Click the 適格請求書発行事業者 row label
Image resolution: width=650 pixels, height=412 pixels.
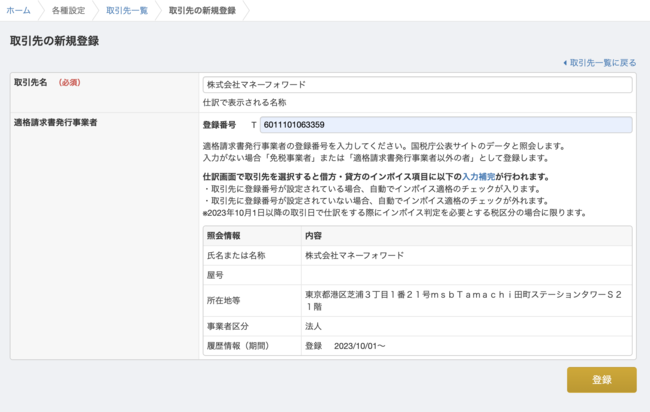(56, 122)
